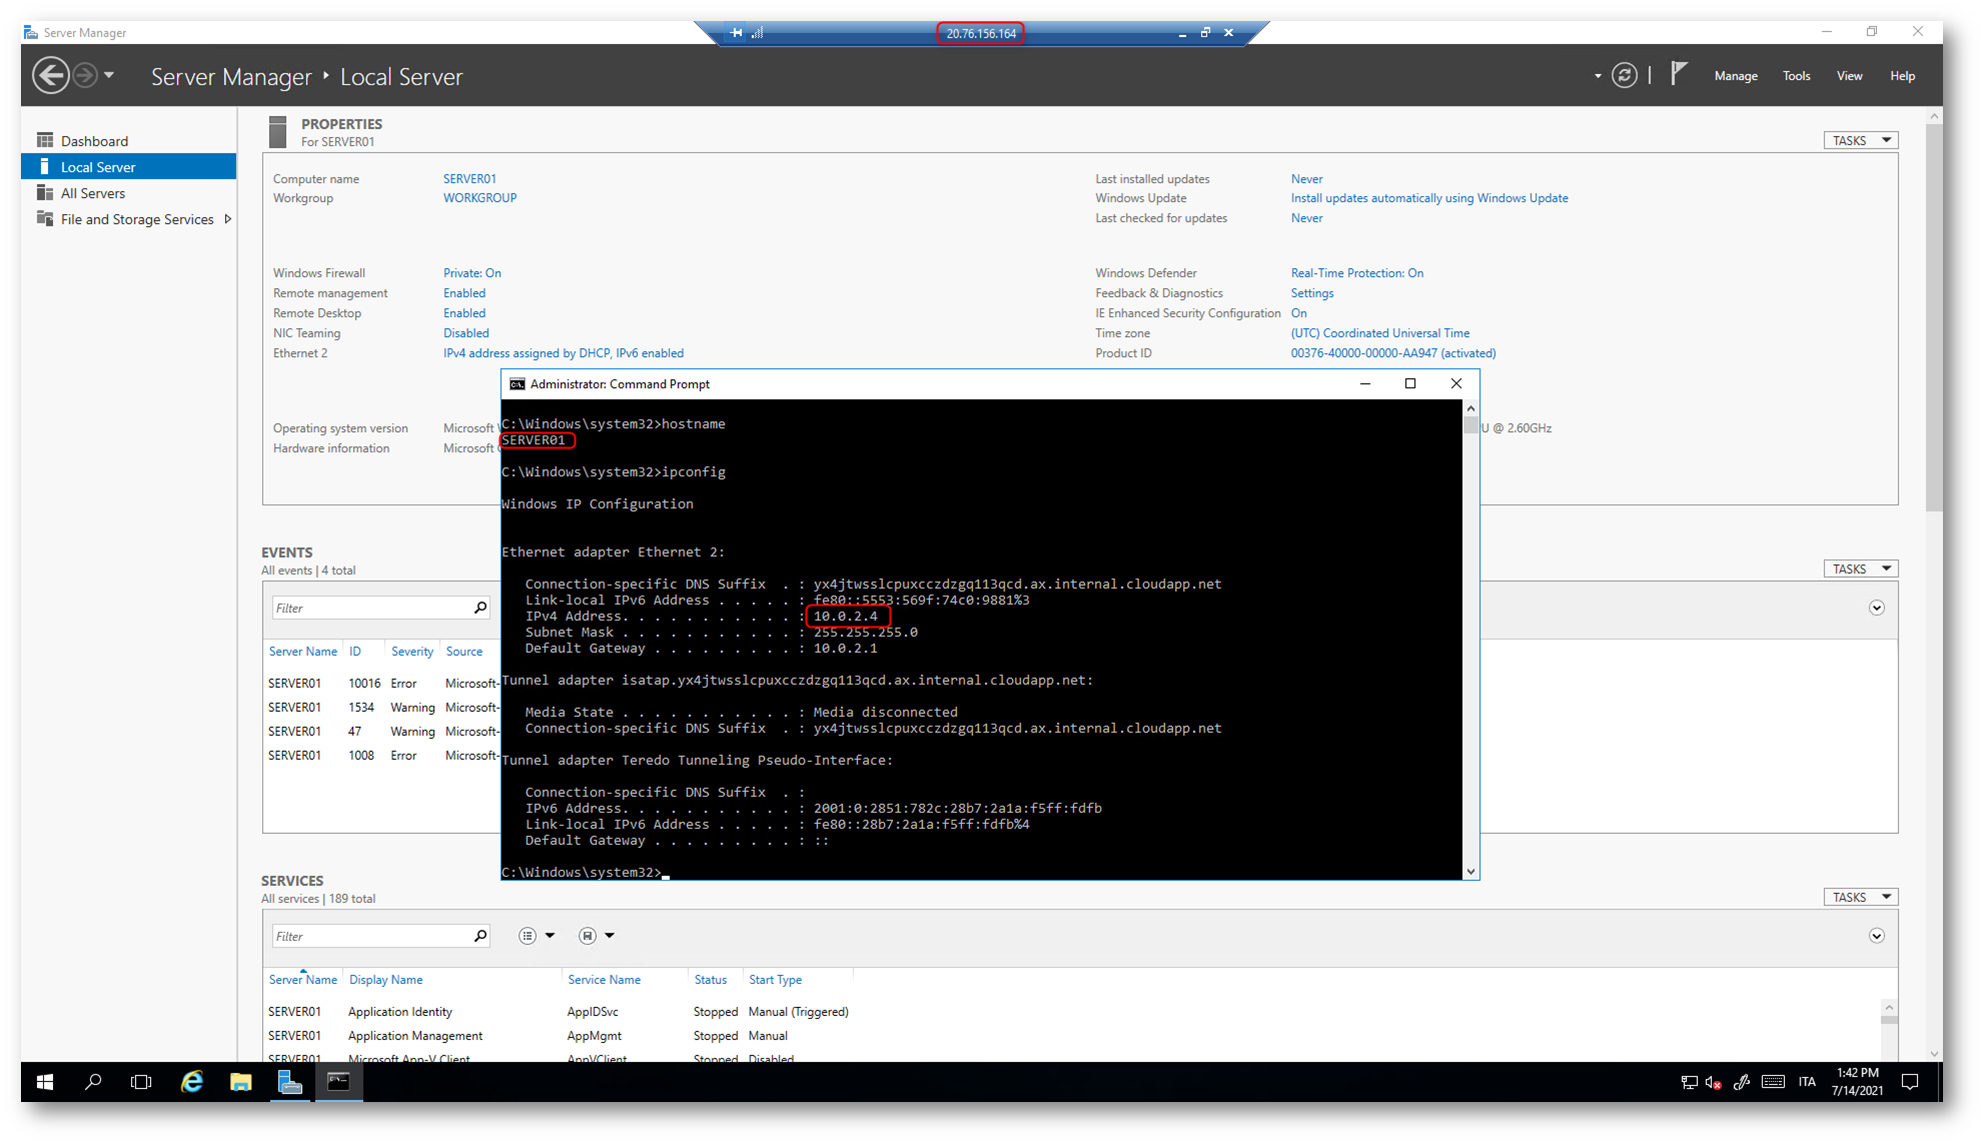Select event row with ID 1534

click(x=382, y=707)
